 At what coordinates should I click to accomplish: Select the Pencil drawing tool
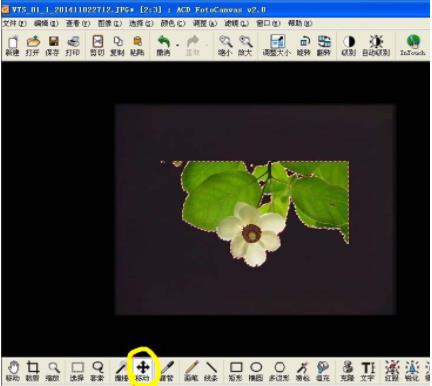pos(192,368)
